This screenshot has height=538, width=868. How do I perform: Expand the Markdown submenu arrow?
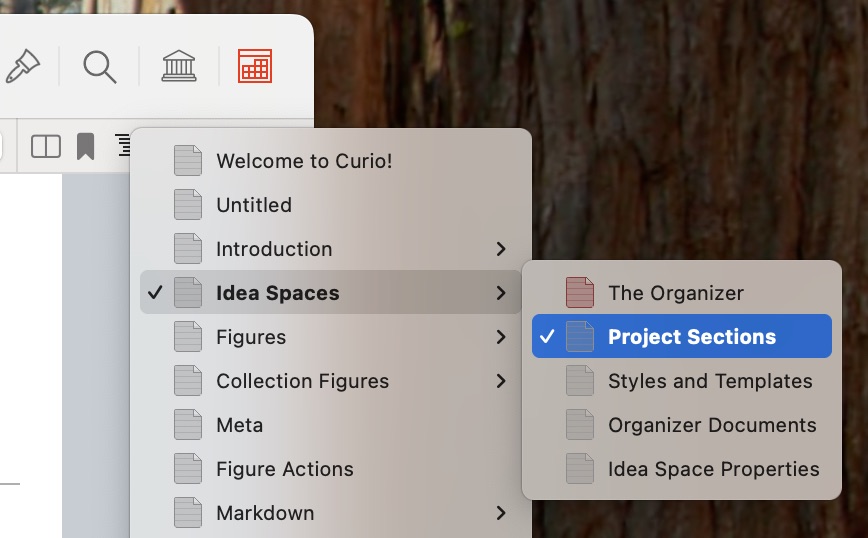[501, 513]
